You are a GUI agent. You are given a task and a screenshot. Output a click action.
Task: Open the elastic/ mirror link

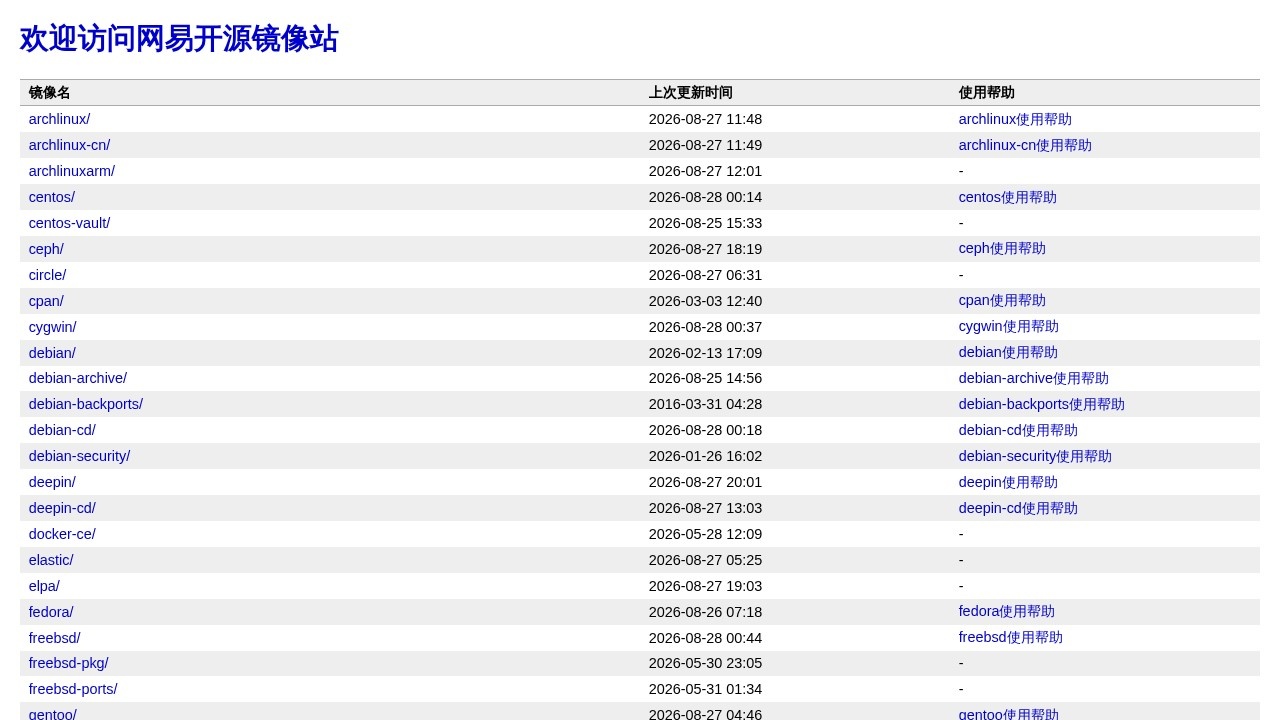[x=51, y=560]
